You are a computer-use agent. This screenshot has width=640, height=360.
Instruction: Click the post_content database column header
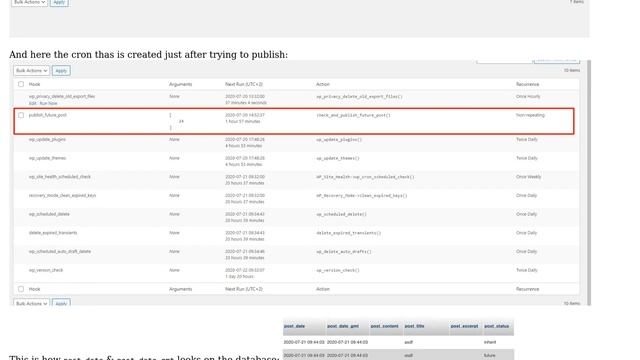click(384, 326)
